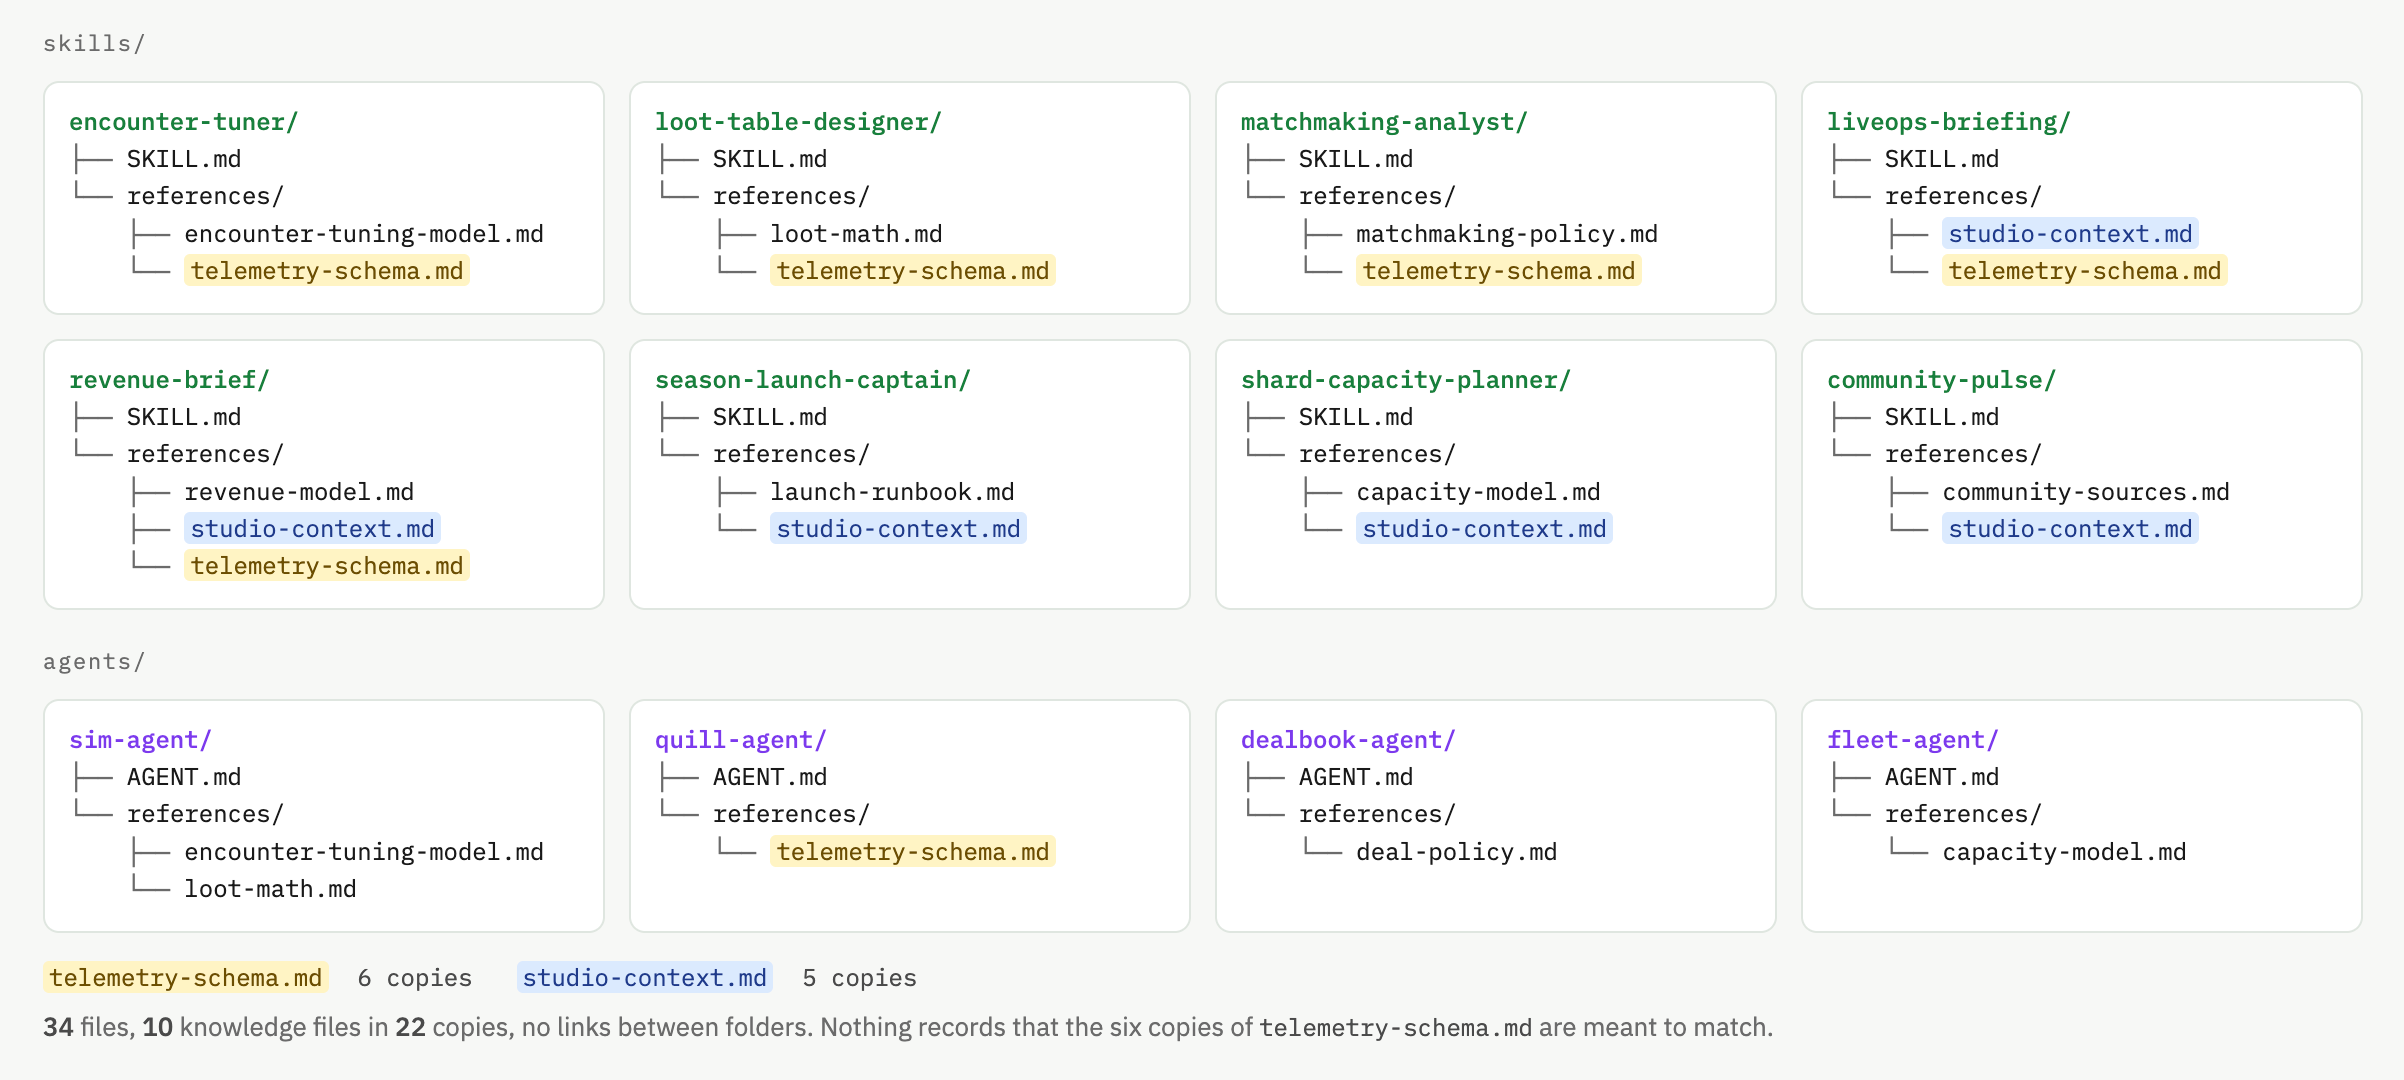The height and width of the screenshot is (1080, 2404).
Task: Select capacity-model.md in the fleet-agent card
Action: pos(2064,852)
